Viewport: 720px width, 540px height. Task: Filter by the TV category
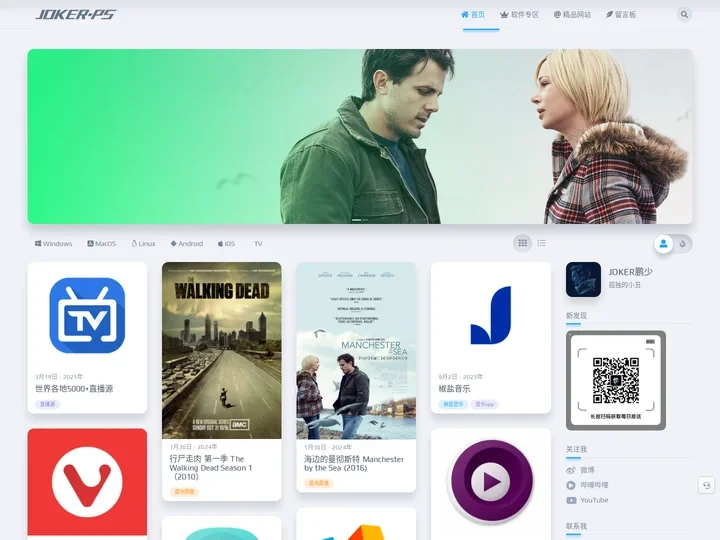pyautogui.click(x=258, y=243)
